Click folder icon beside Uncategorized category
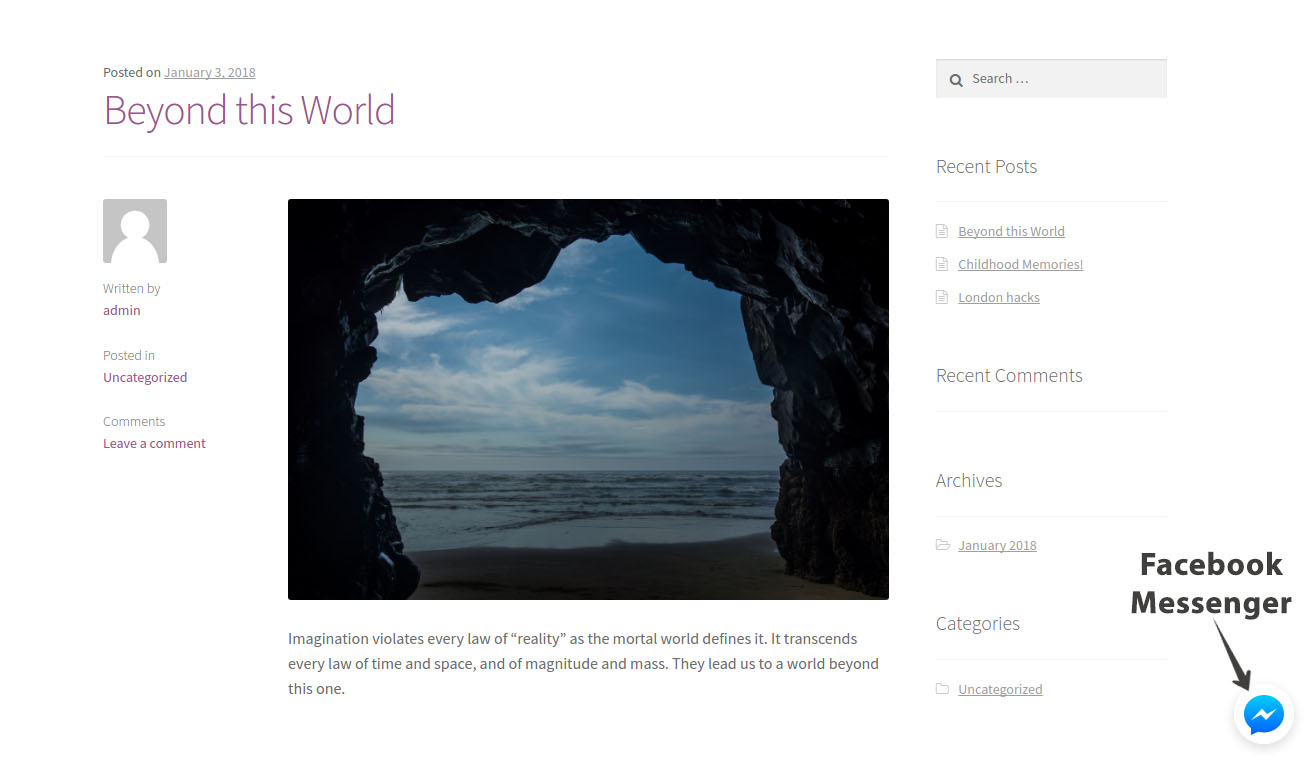Screen dimensions: 1316x768 tap(942, 689)
